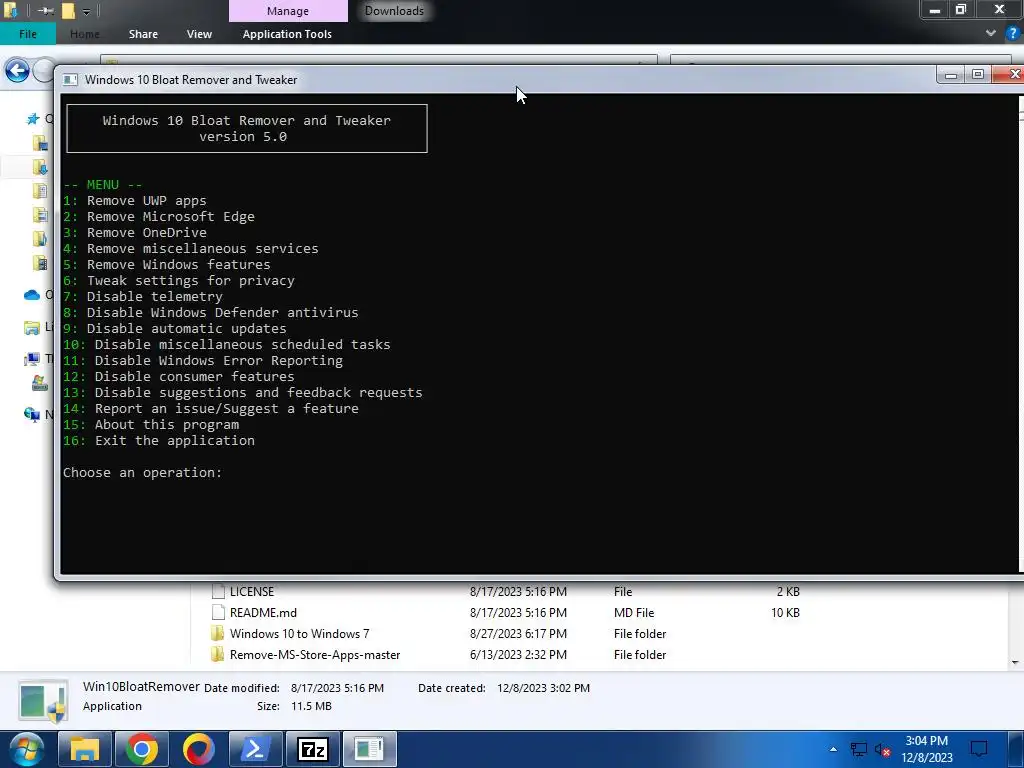This screenshot has height=768, width=1024.
Task: Click the 'Choose an operation:' prompt line
Action: point(142,472)
